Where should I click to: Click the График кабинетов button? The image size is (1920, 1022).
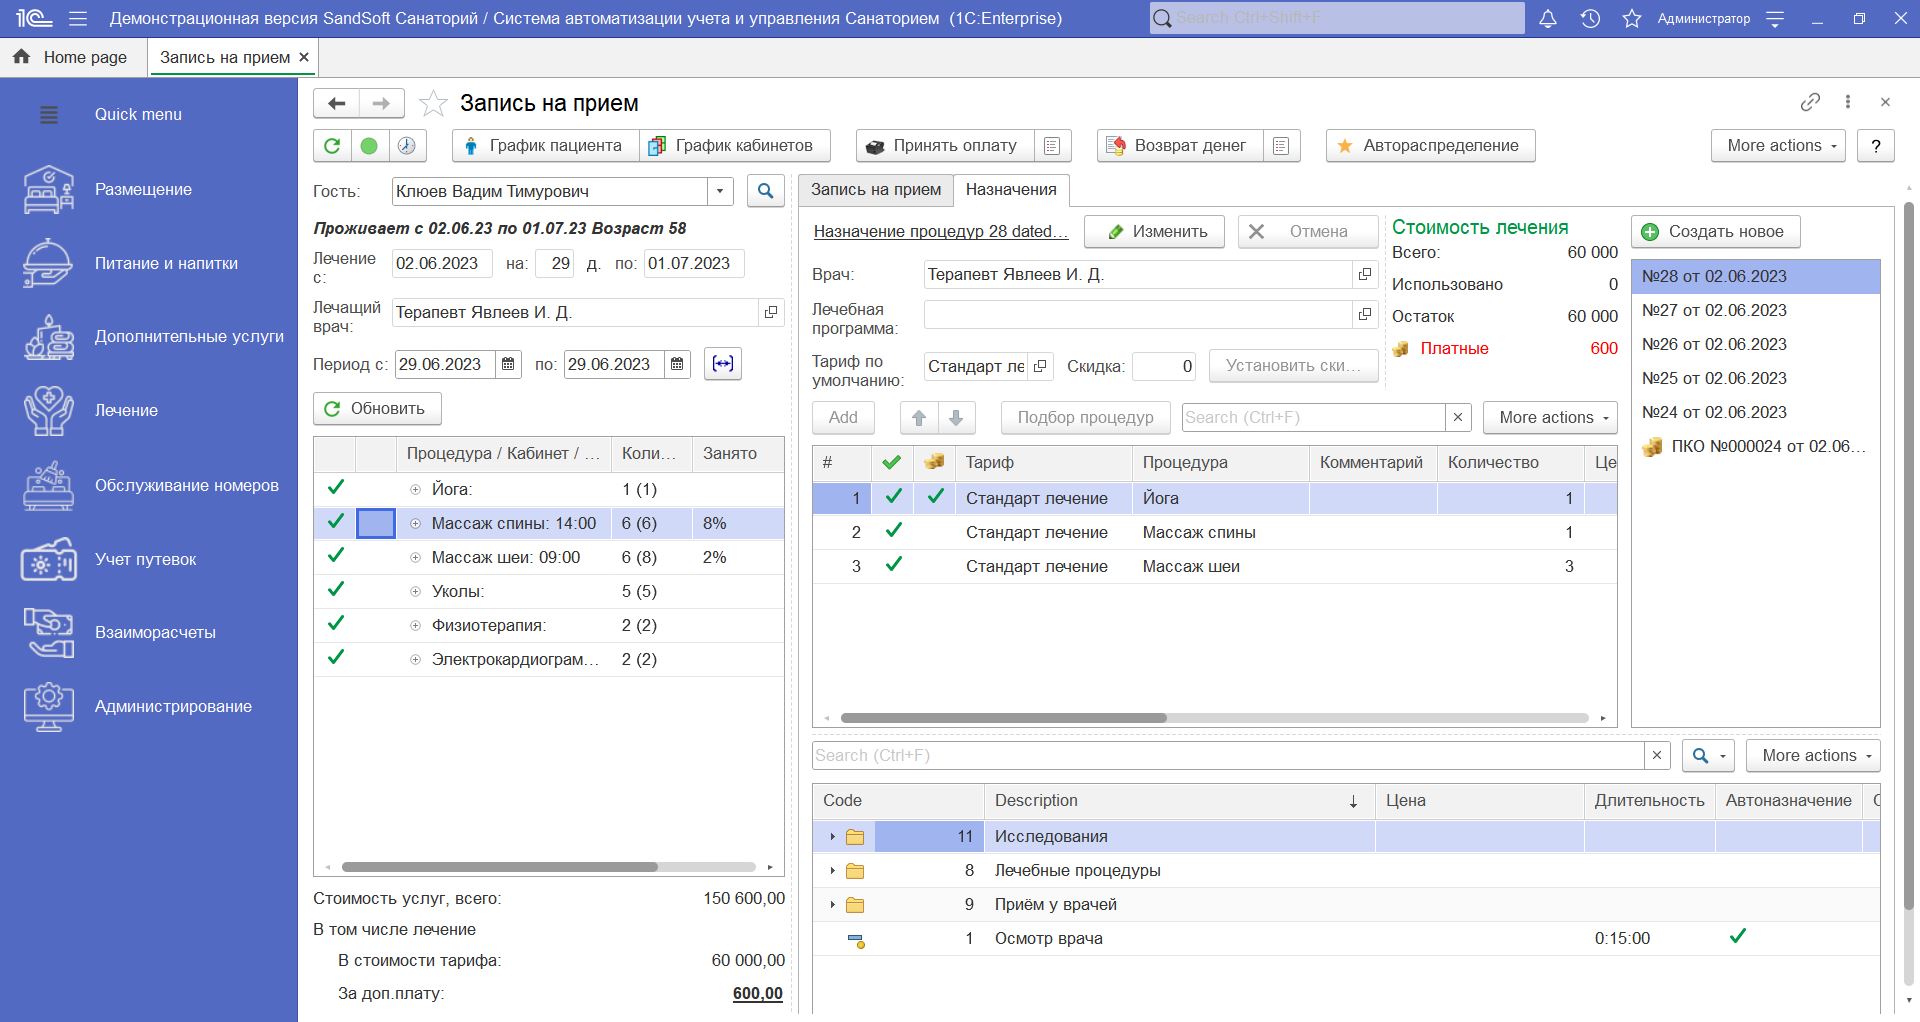[733, 146]
